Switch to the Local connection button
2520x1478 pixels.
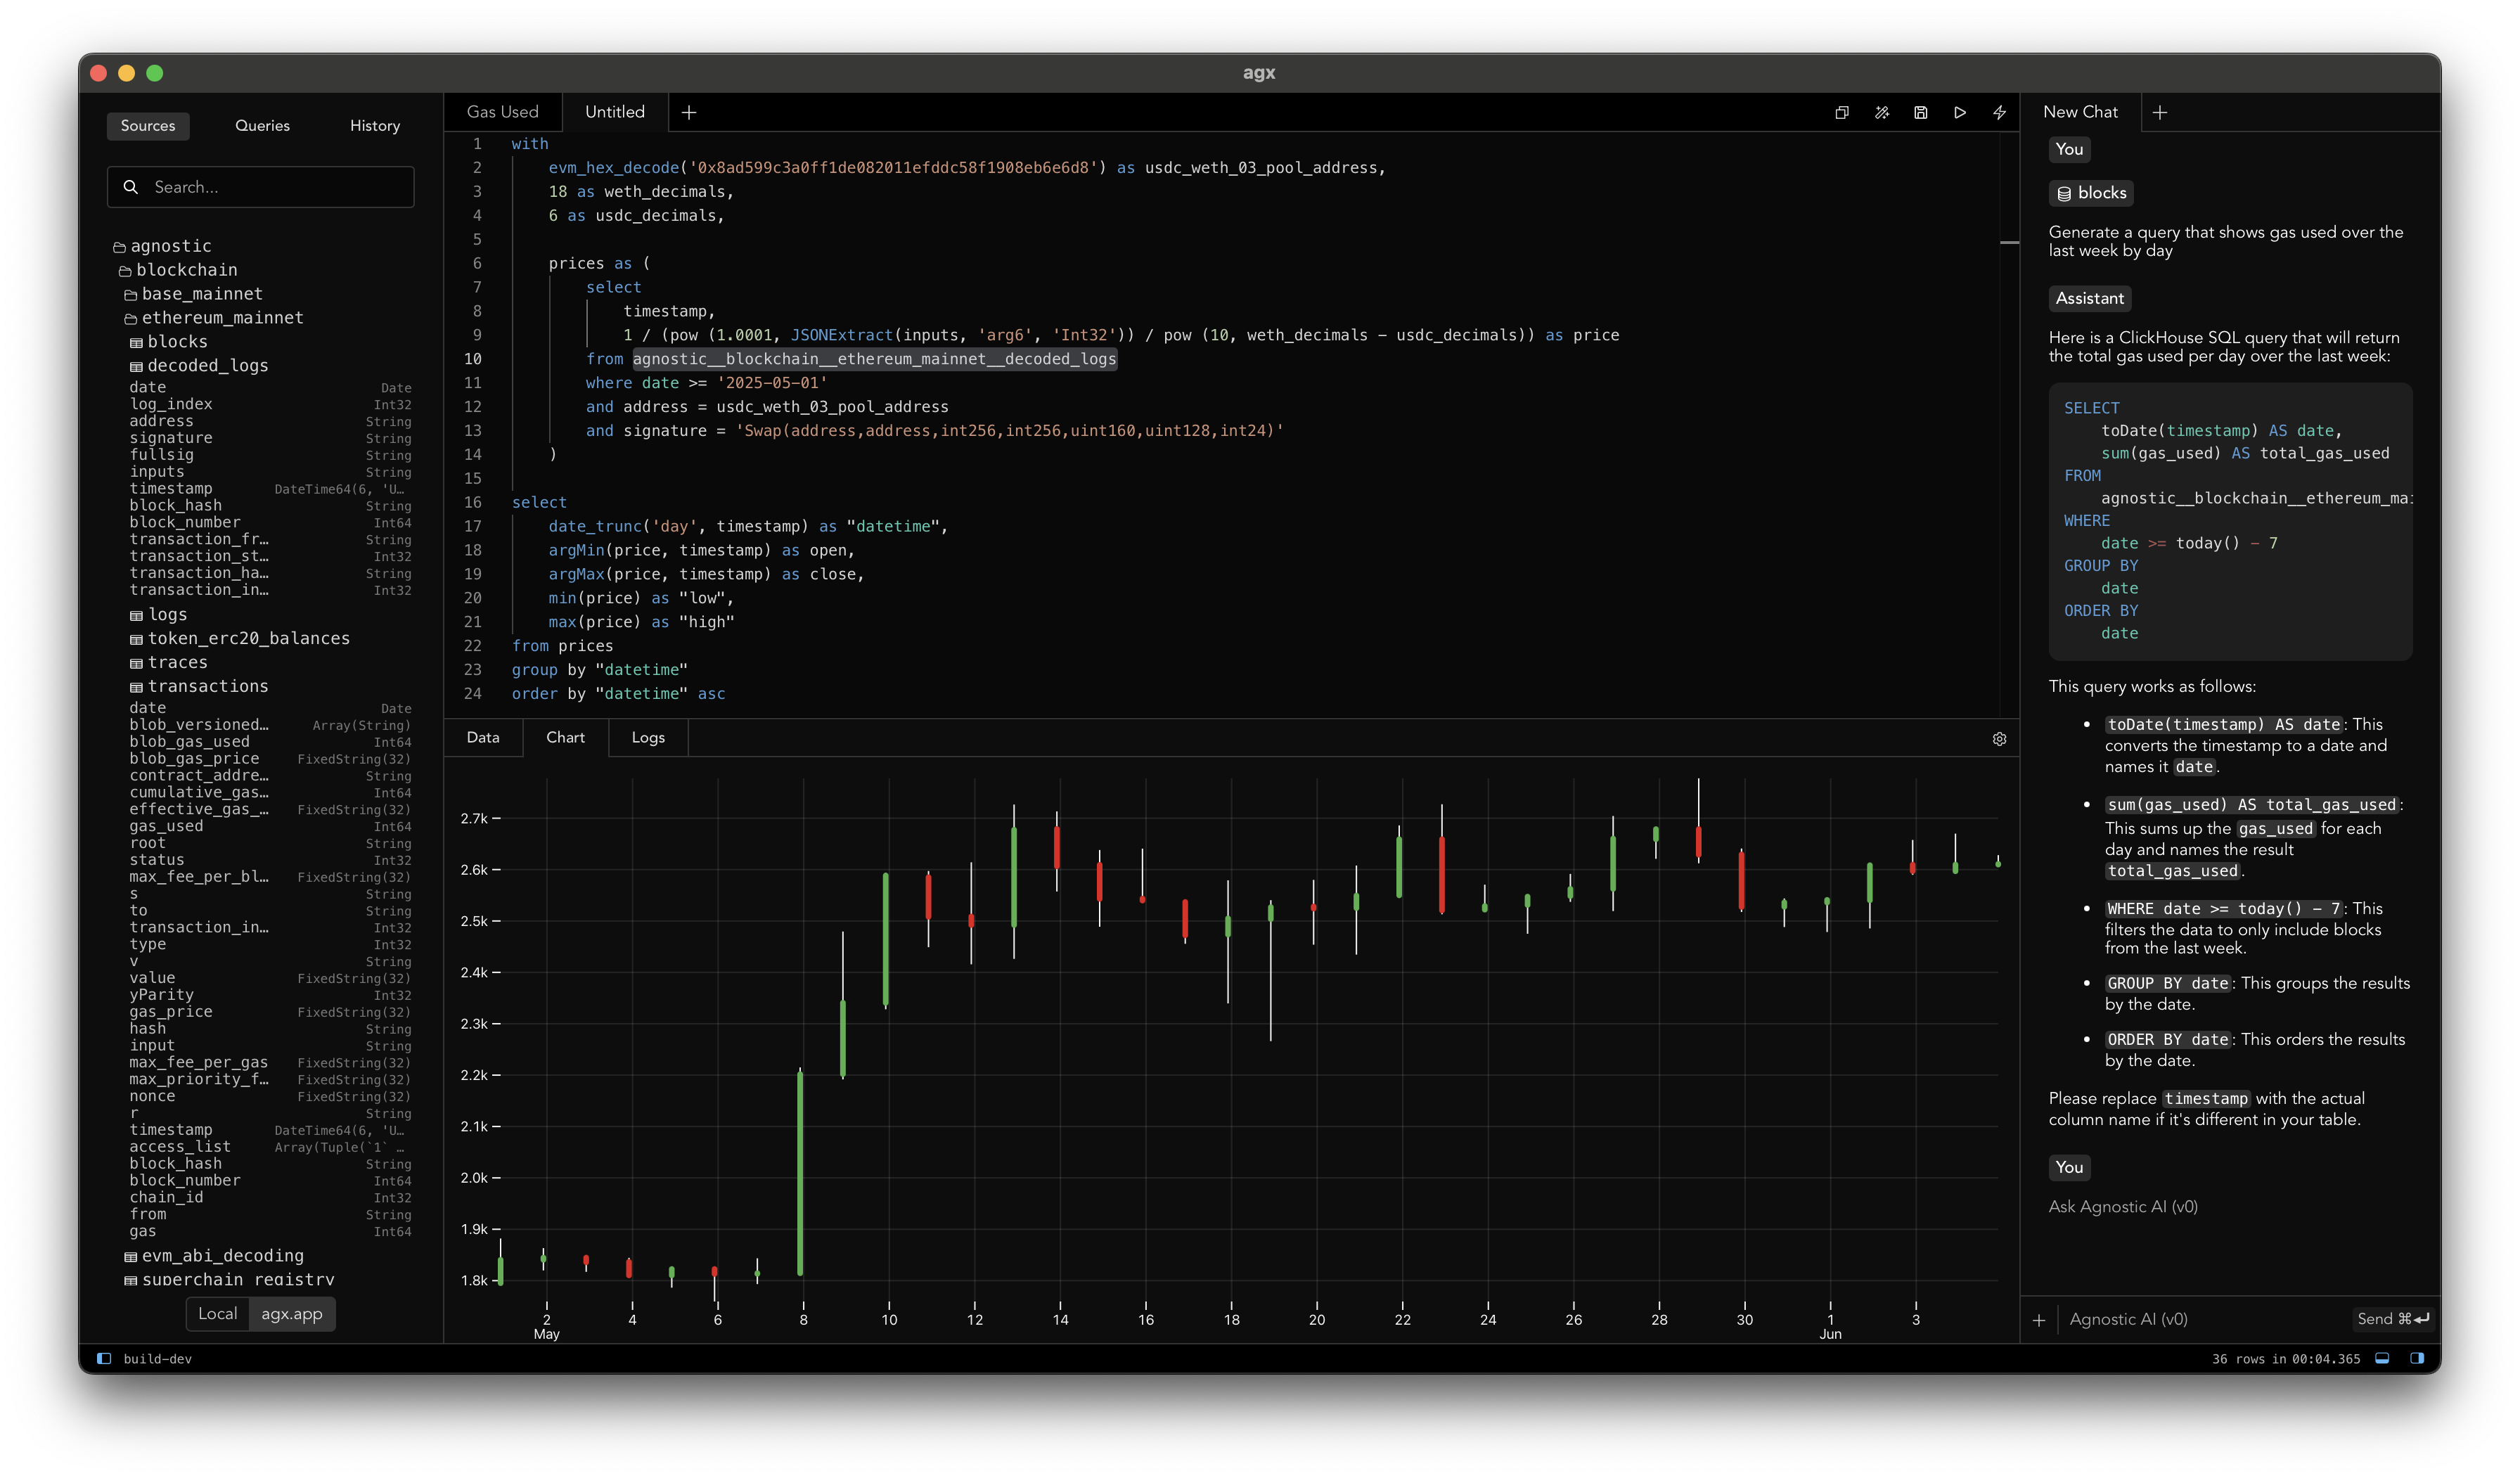(217, 1314)
